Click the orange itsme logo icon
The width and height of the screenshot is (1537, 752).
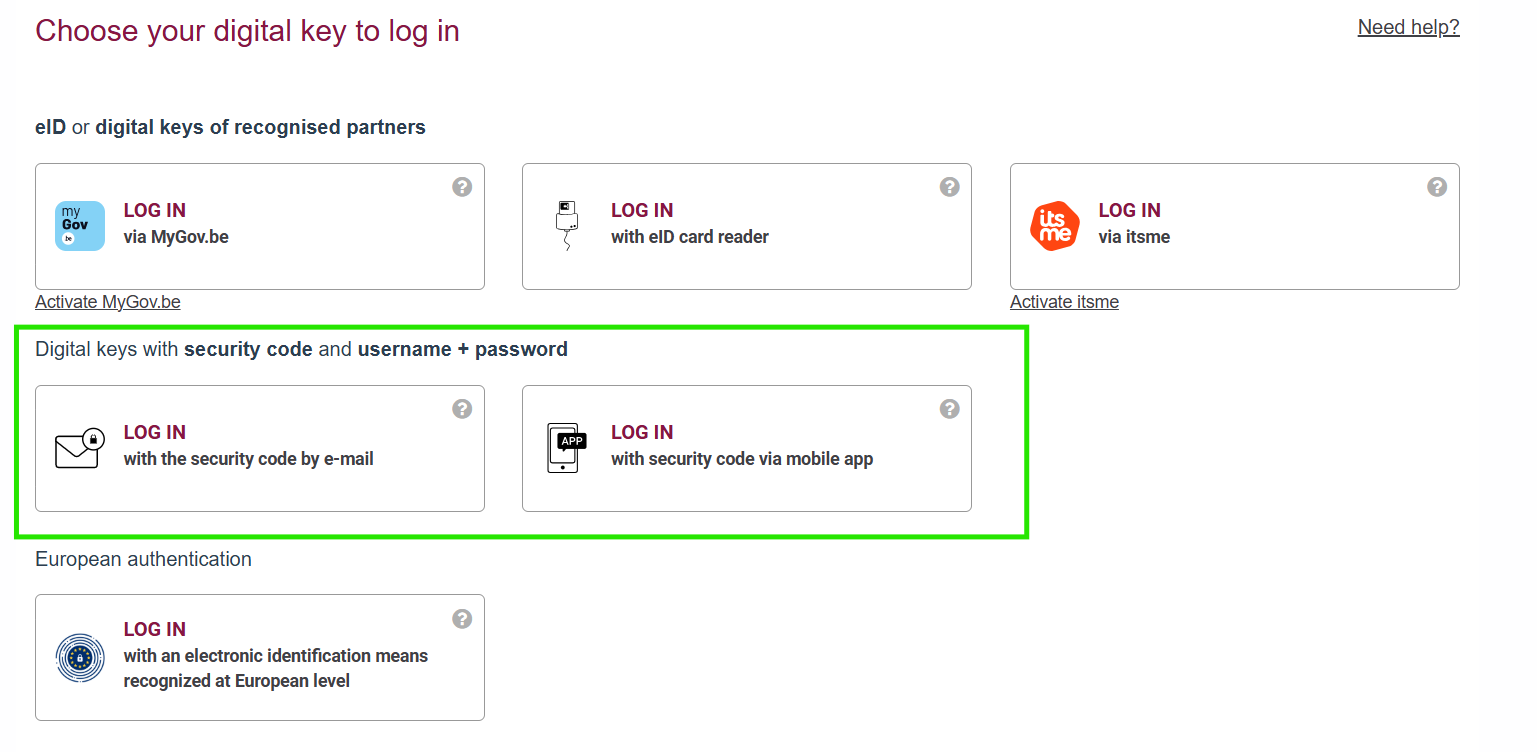(1055, 226)
